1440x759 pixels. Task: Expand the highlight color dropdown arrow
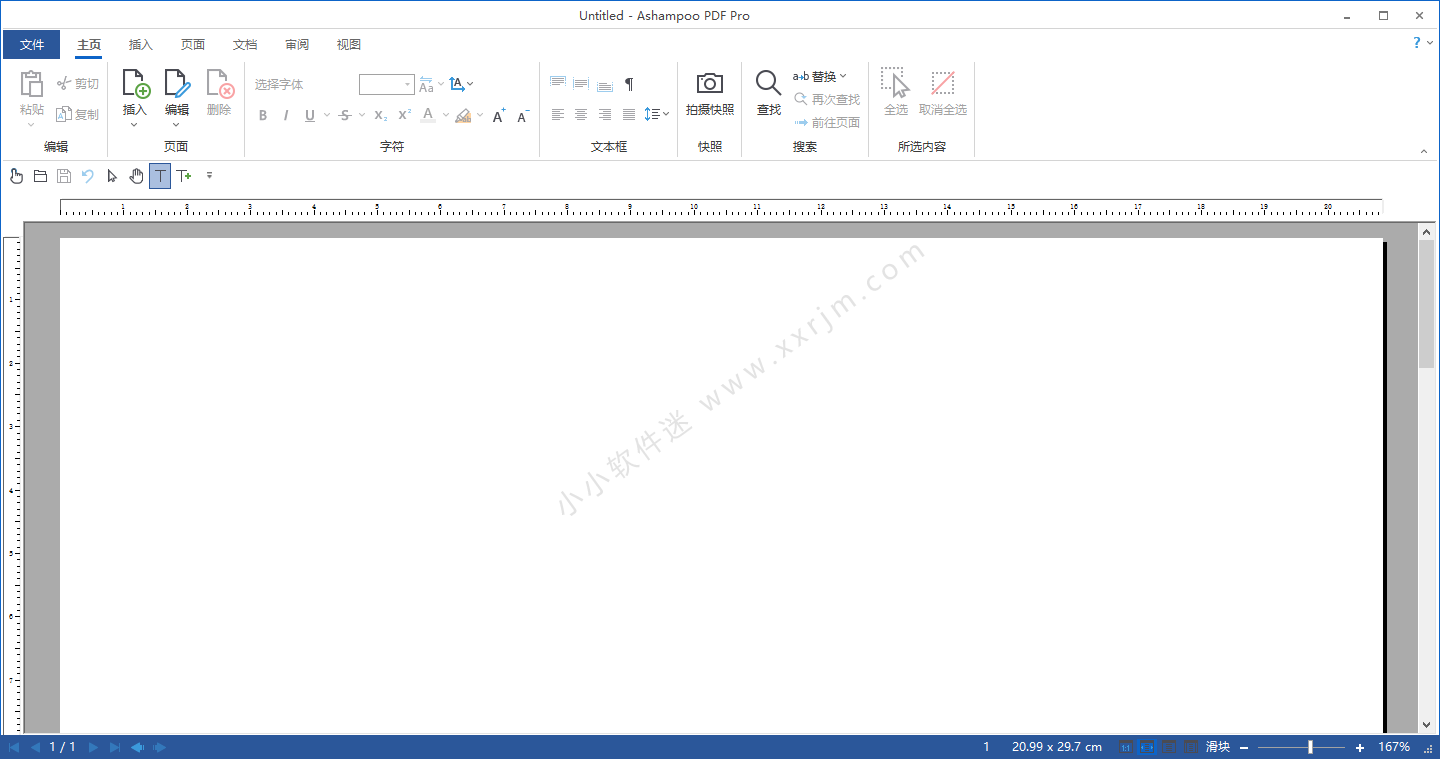480,116
